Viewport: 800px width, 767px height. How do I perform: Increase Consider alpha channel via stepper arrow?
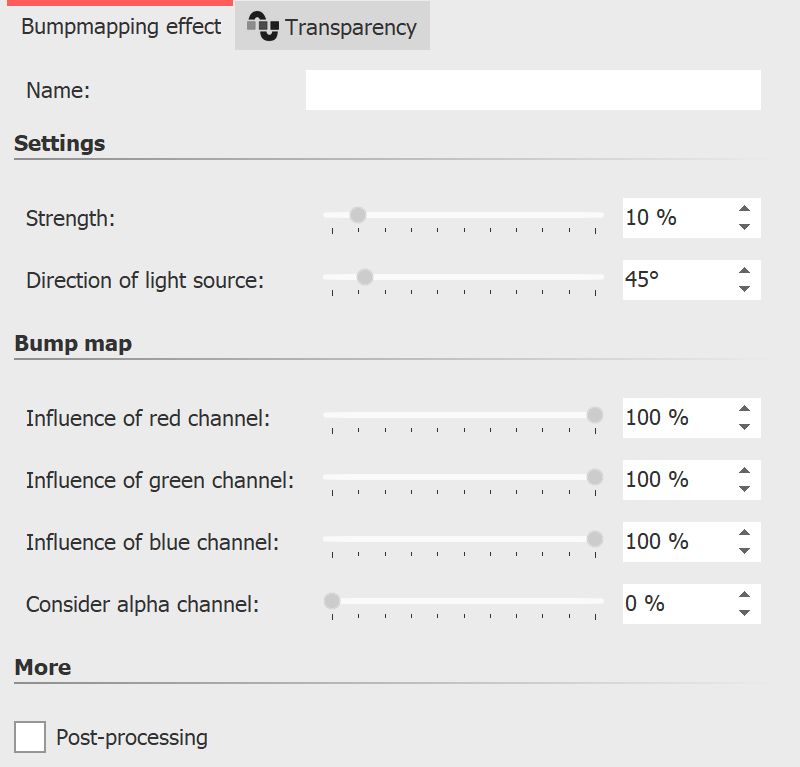[x=745, y=595]
